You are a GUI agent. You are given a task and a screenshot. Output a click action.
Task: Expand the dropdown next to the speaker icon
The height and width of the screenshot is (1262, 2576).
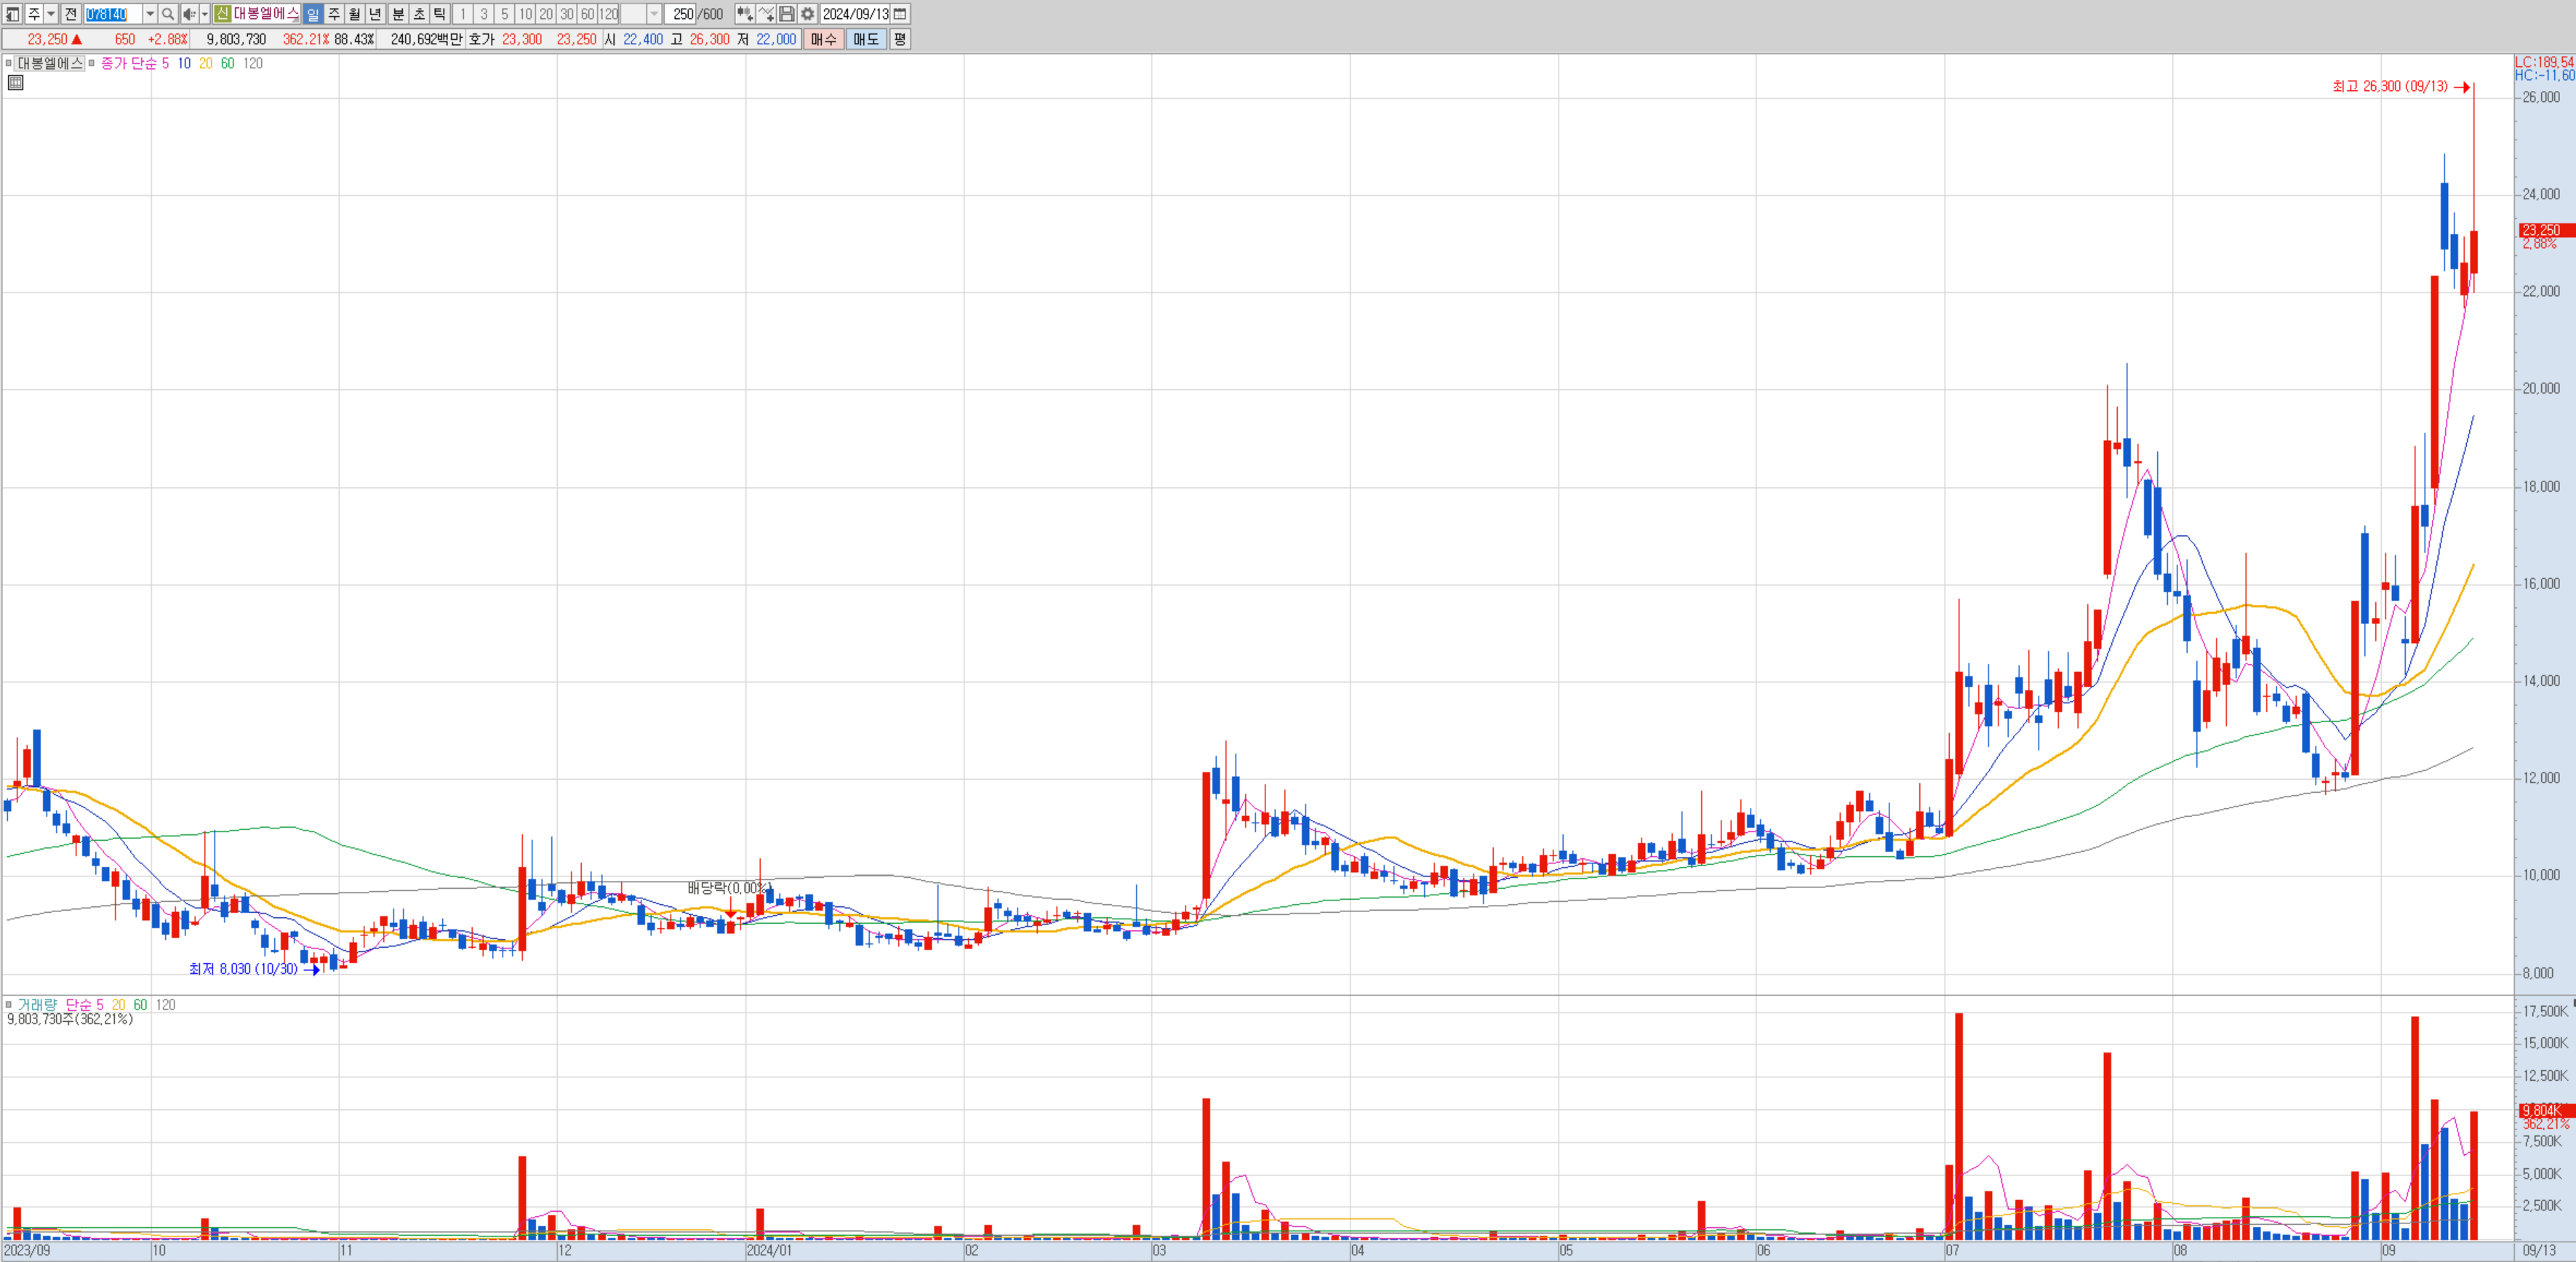[205, 14]
